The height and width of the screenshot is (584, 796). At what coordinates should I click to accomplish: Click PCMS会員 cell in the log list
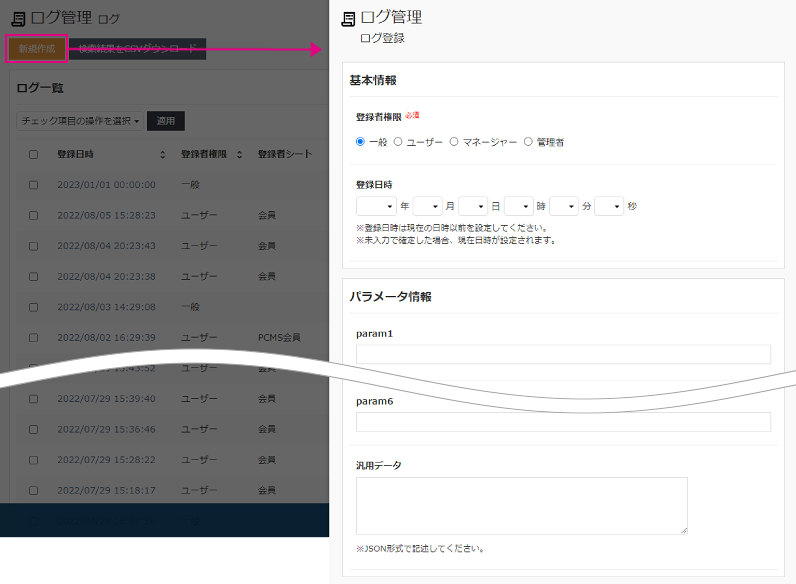(x=279, y=338)
